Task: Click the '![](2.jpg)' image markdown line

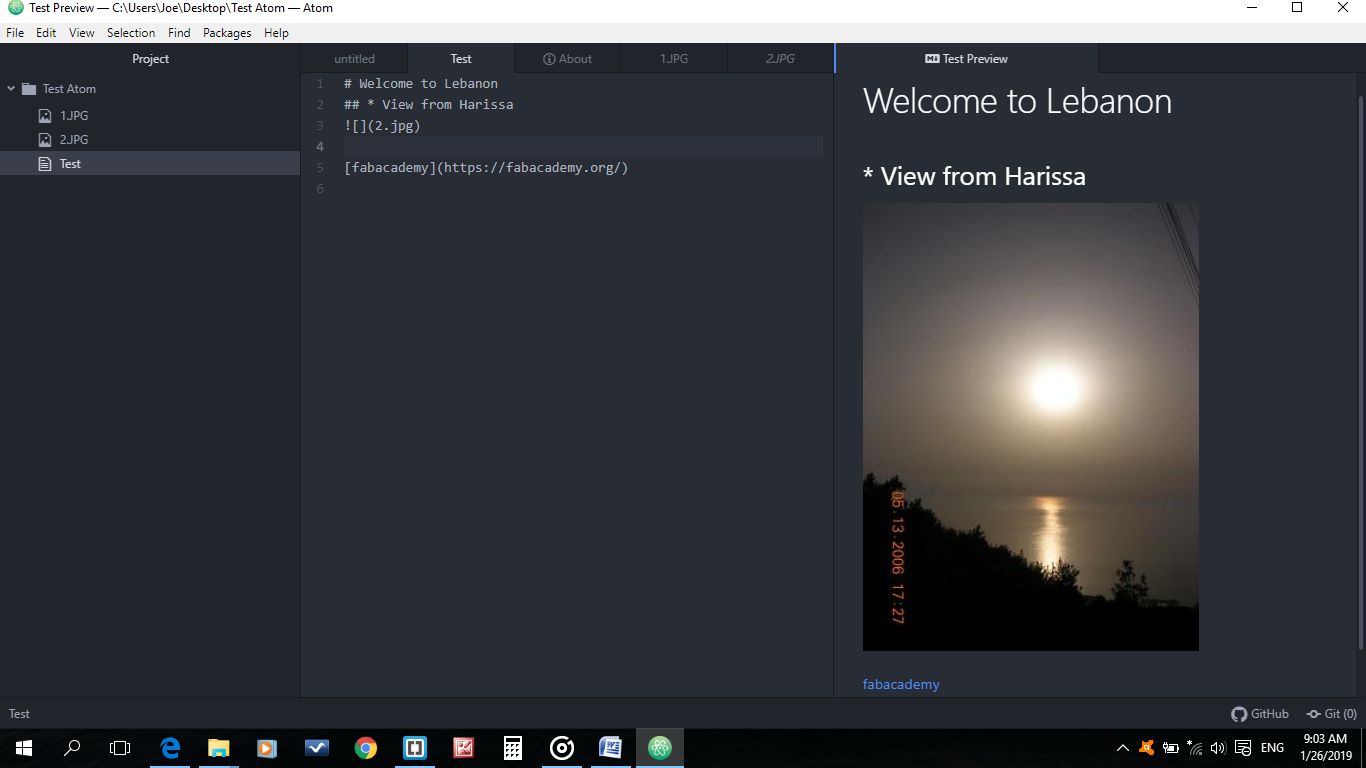Action: [382, 126]
